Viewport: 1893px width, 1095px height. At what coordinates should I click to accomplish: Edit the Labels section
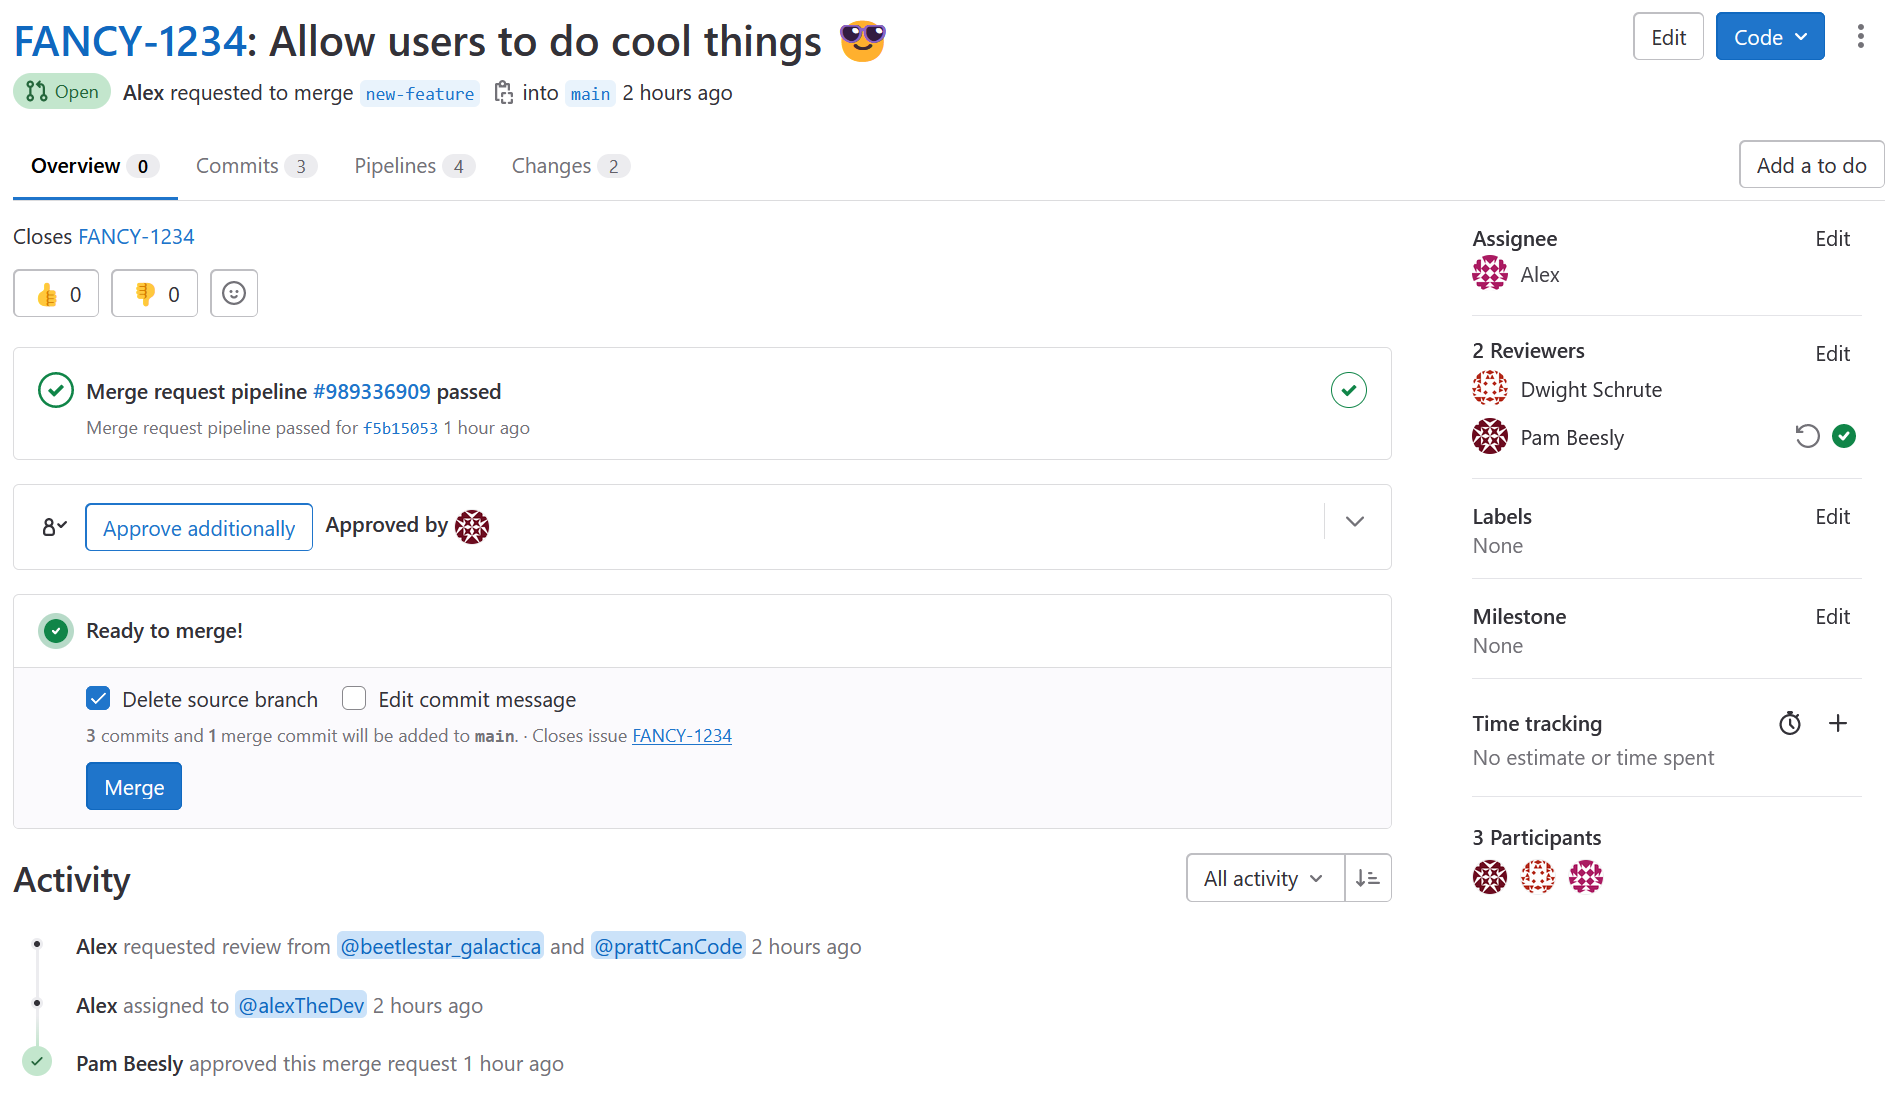point(1832,517)
